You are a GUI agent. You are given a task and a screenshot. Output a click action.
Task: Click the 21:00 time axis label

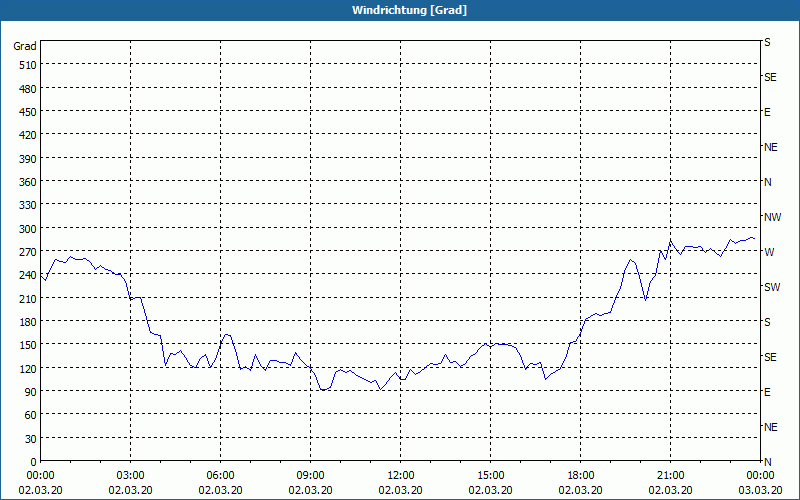click(x=670, y=476)
